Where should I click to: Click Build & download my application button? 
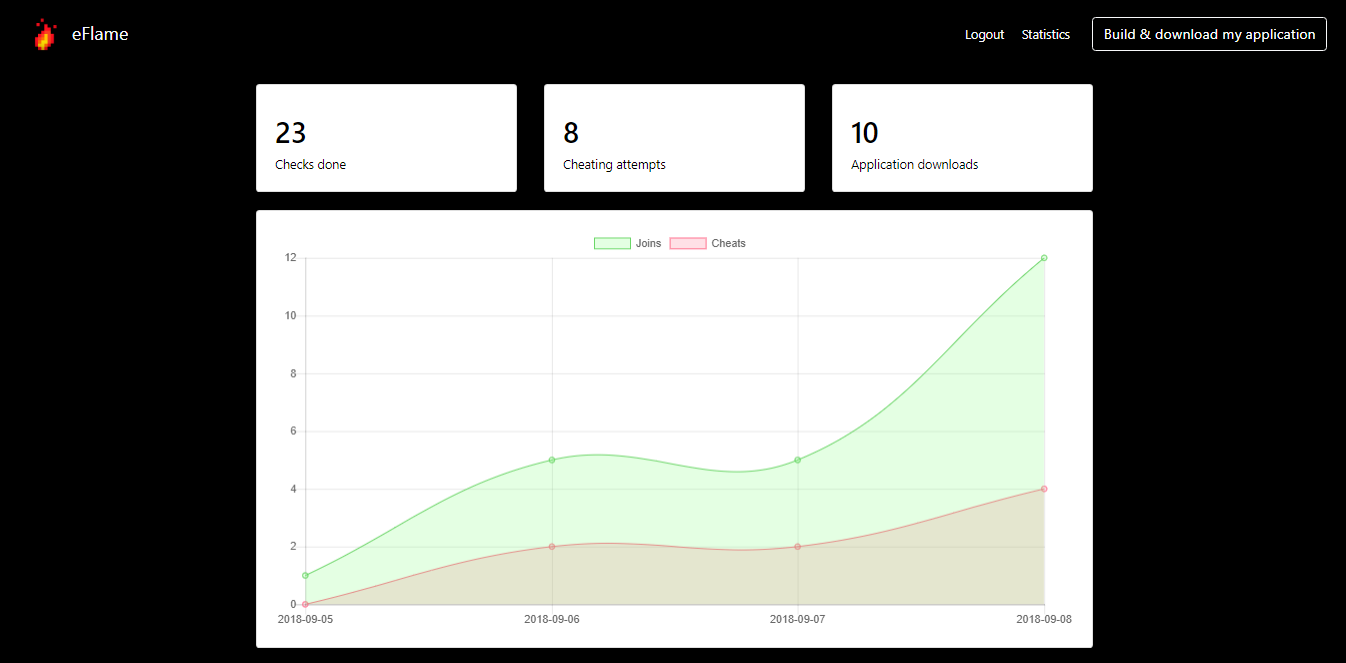(1209, 34)
